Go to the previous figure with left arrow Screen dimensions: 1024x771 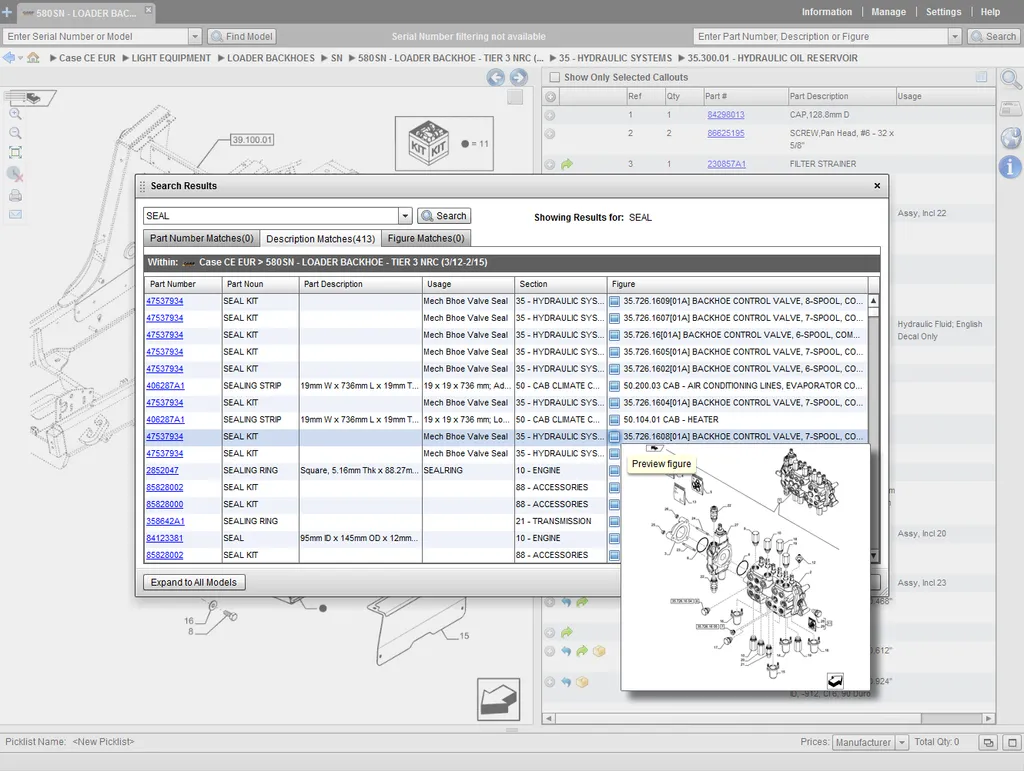pyautogui.click(x=496, y=78)
